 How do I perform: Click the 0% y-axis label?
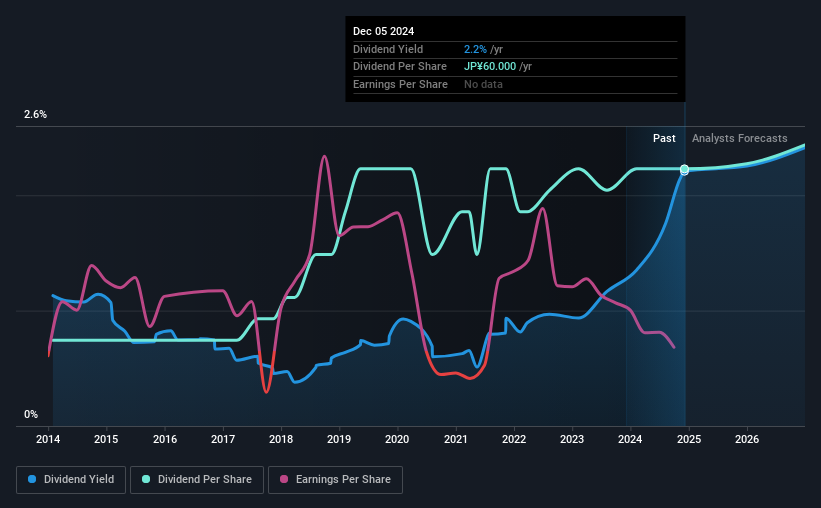(x=31, y=414)
